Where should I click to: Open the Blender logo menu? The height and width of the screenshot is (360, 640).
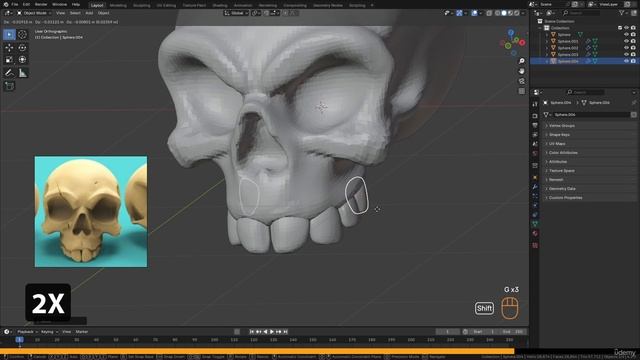point(5,4)
